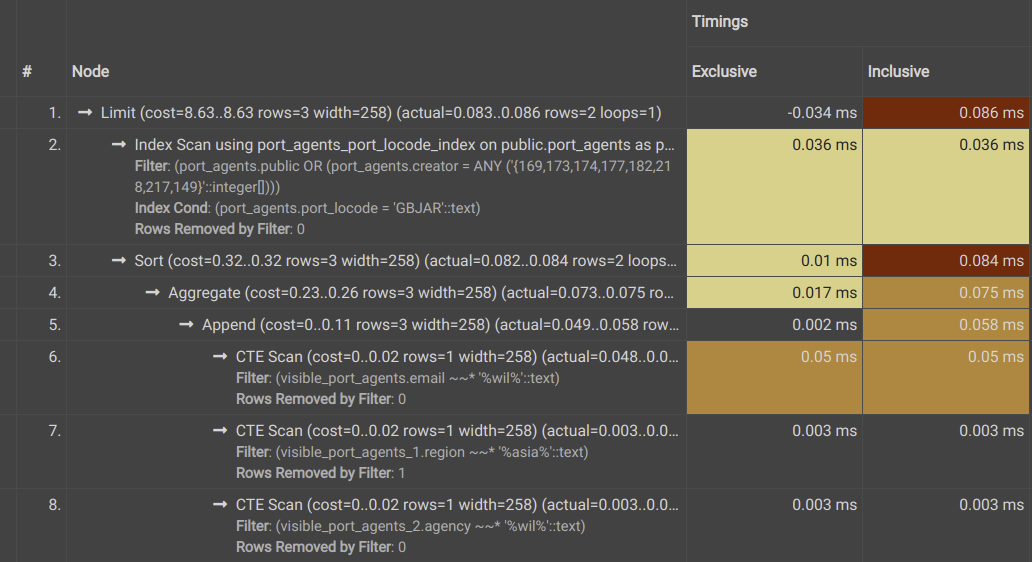Click the arrow icon beside Aggregate node

152,293
